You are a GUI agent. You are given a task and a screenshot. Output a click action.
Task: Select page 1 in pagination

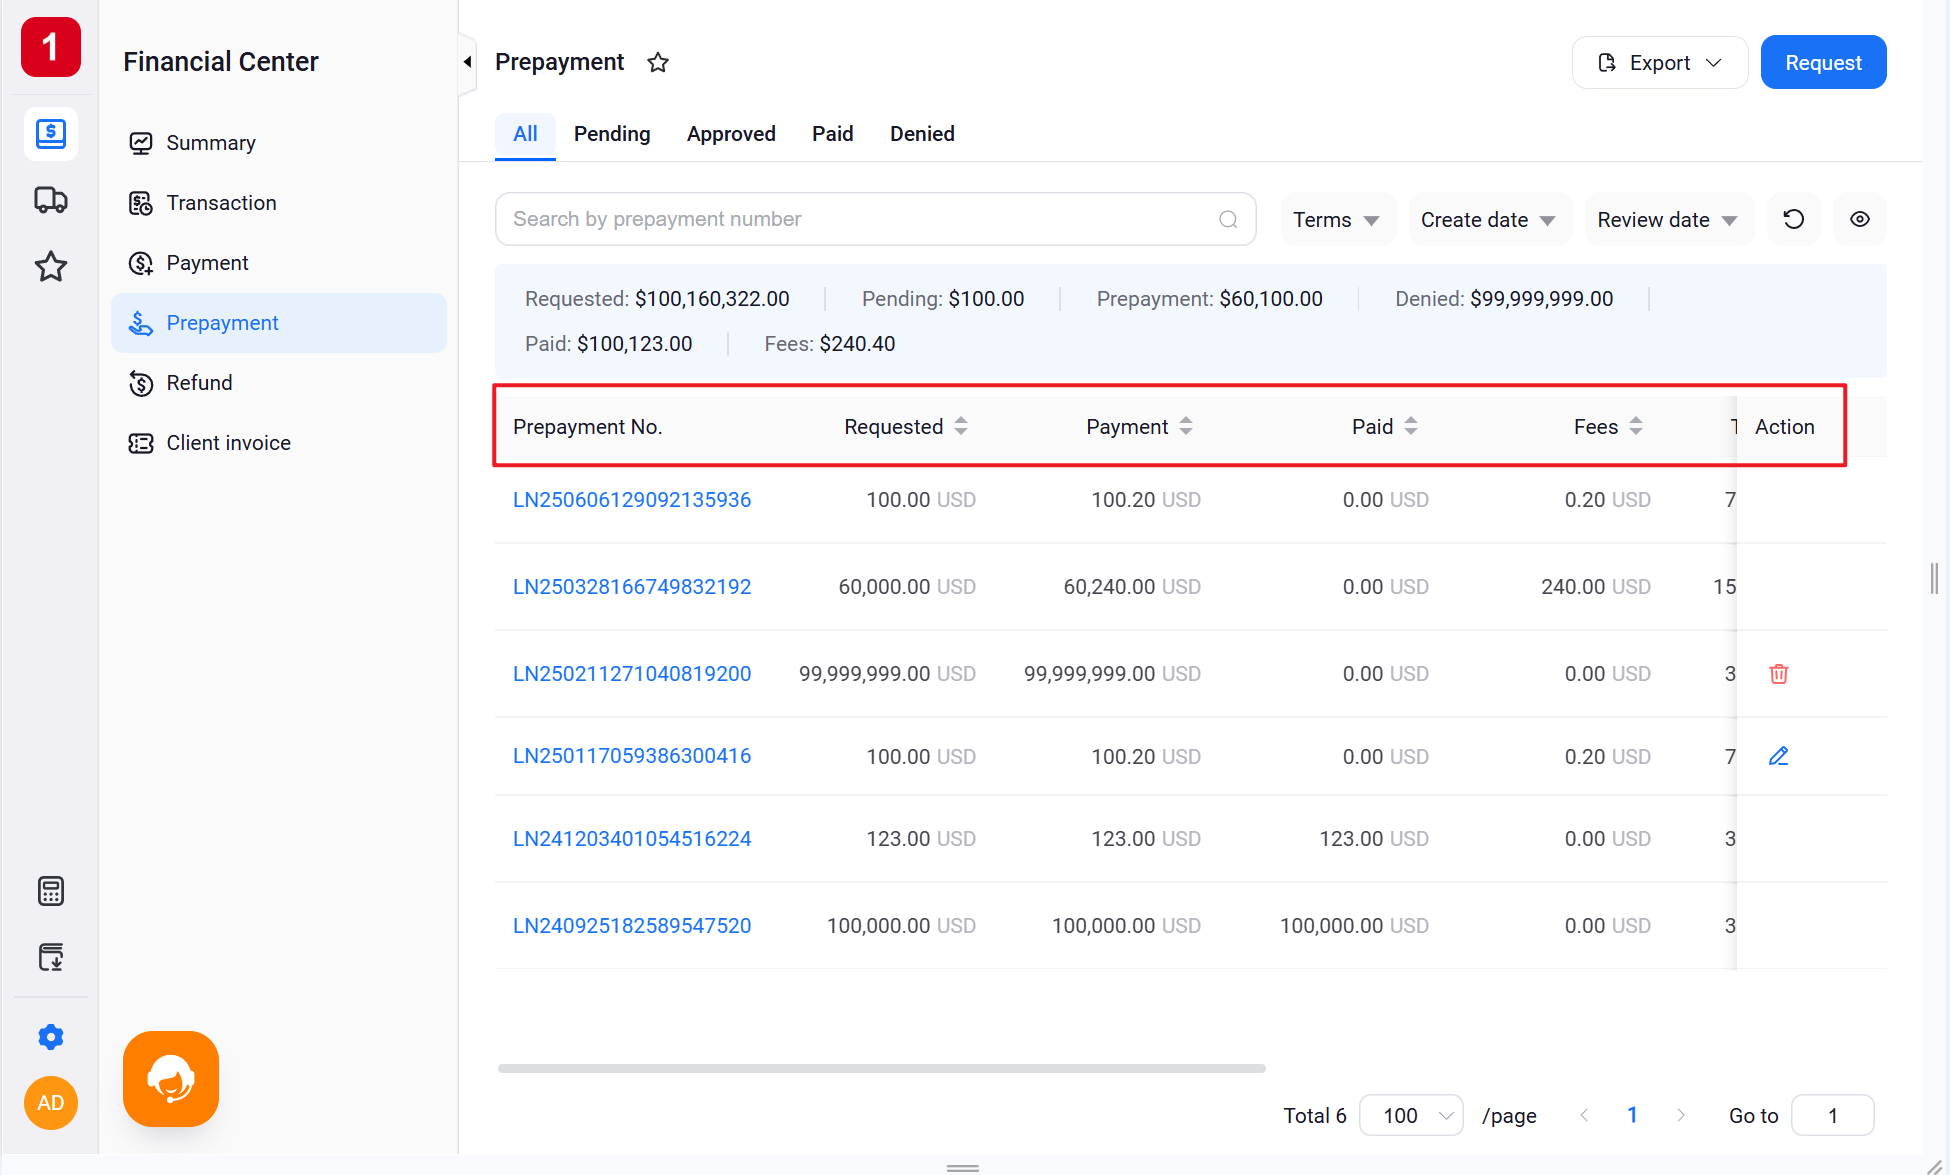1632,1115
